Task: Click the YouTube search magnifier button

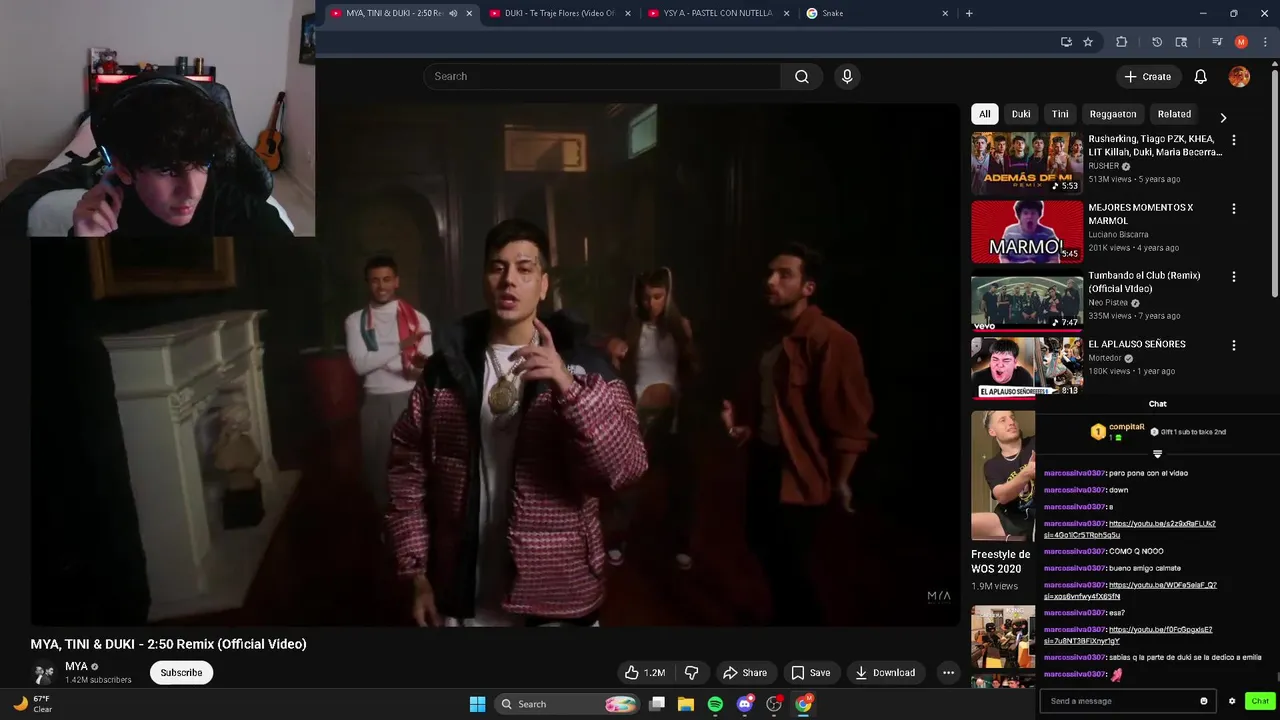Action: tap(801, 76)
